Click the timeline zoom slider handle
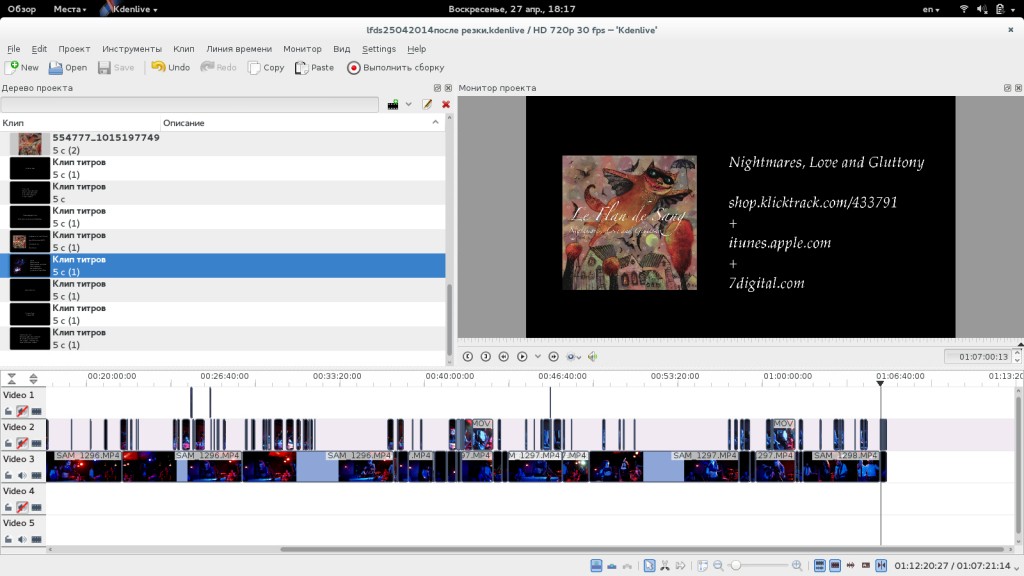The image size is (1024, 576). (x=736, y=566)
